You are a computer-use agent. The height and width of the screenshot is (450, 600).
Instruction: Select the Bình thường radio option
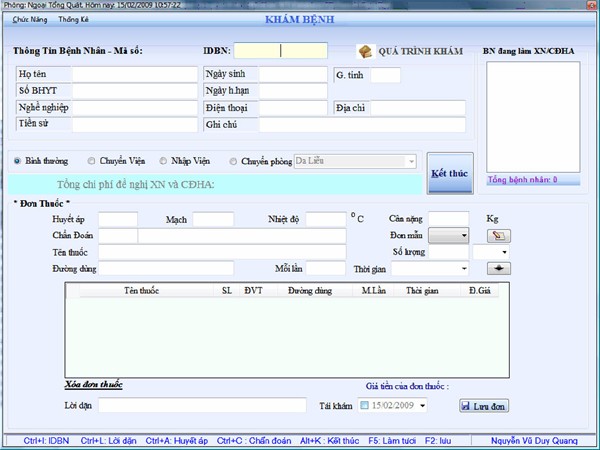click(18, 161)
